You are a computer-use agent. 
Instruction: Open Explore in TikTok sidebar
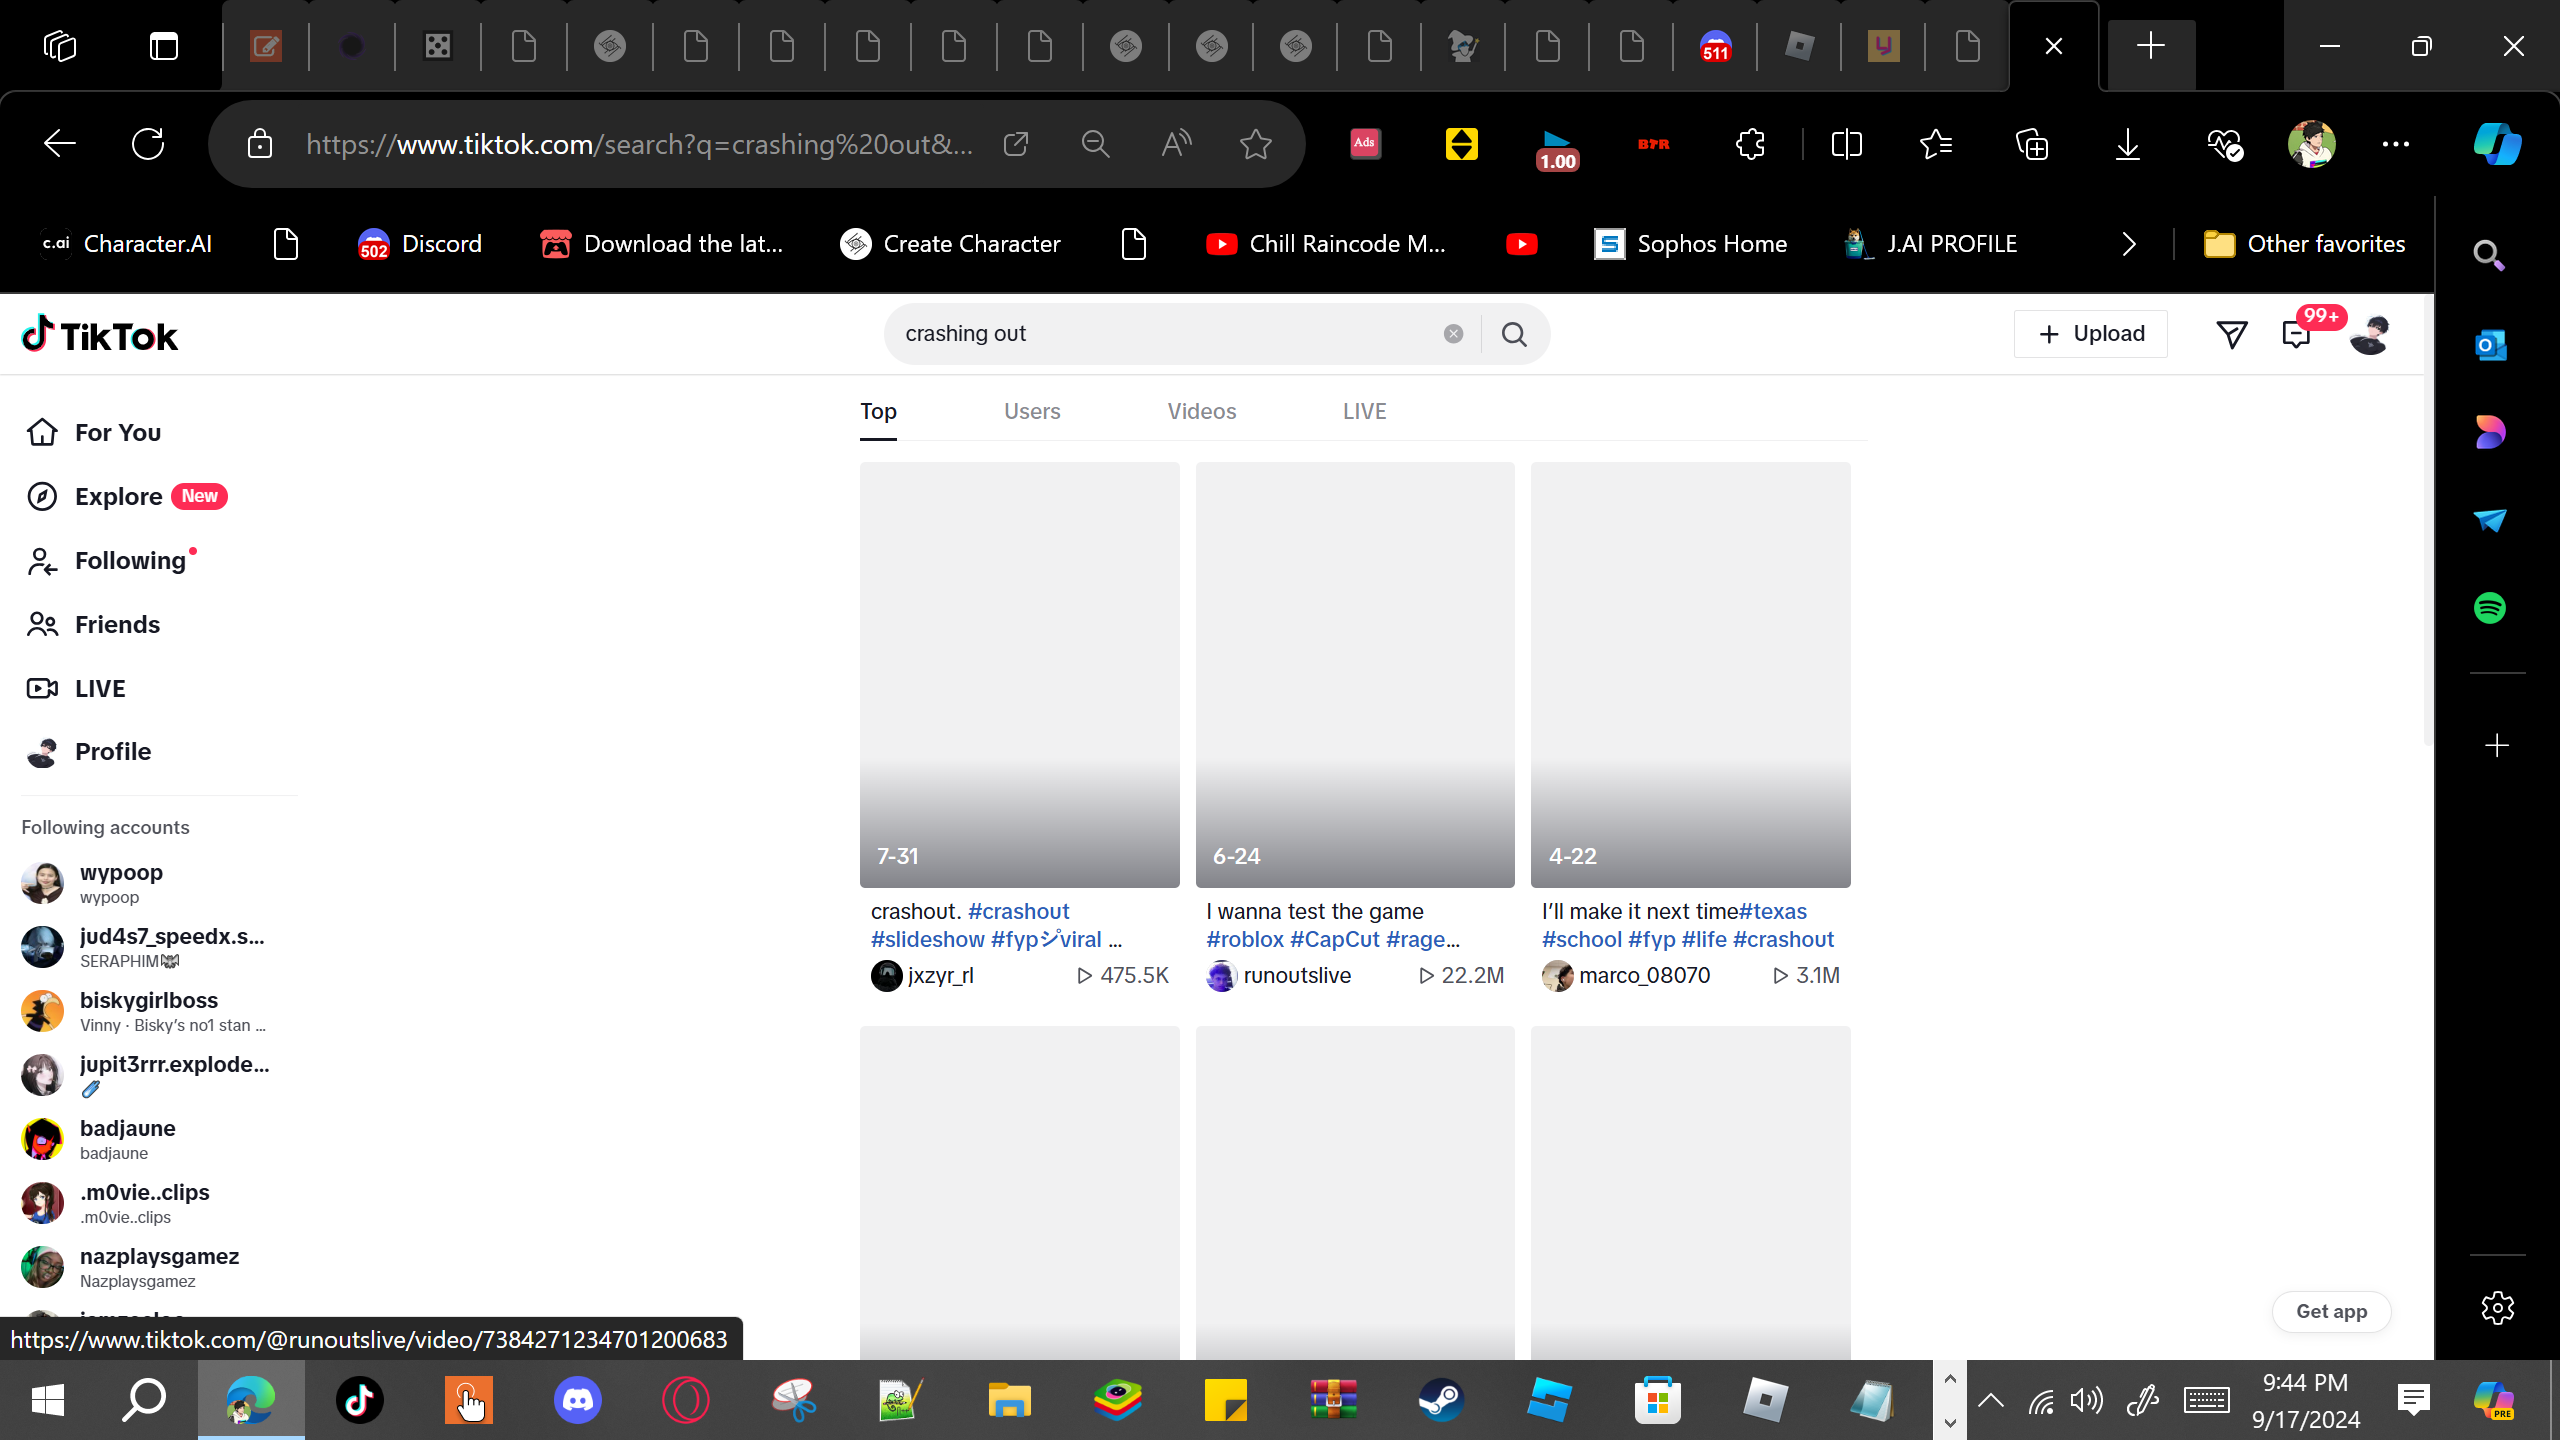point(118,496)
